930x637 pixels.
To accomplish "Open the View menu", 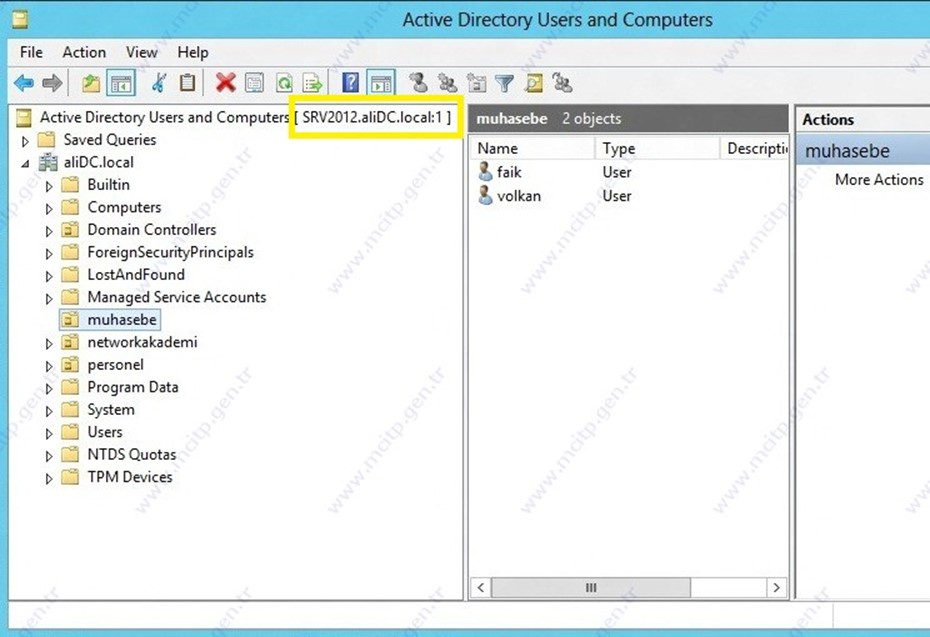I will point(142,52).
